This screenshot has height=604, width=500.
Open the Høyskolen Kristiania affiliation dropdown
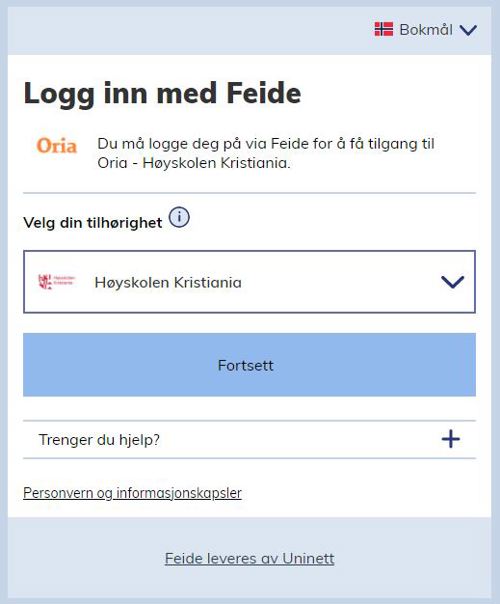(249, 282)
